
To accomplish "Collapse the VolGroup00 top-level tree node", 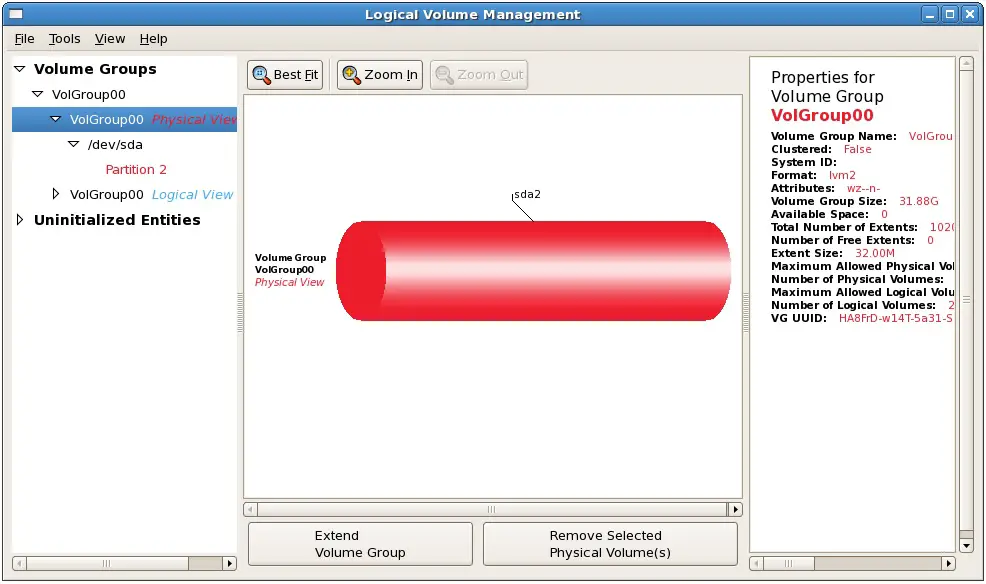I will tap(38, 94).
